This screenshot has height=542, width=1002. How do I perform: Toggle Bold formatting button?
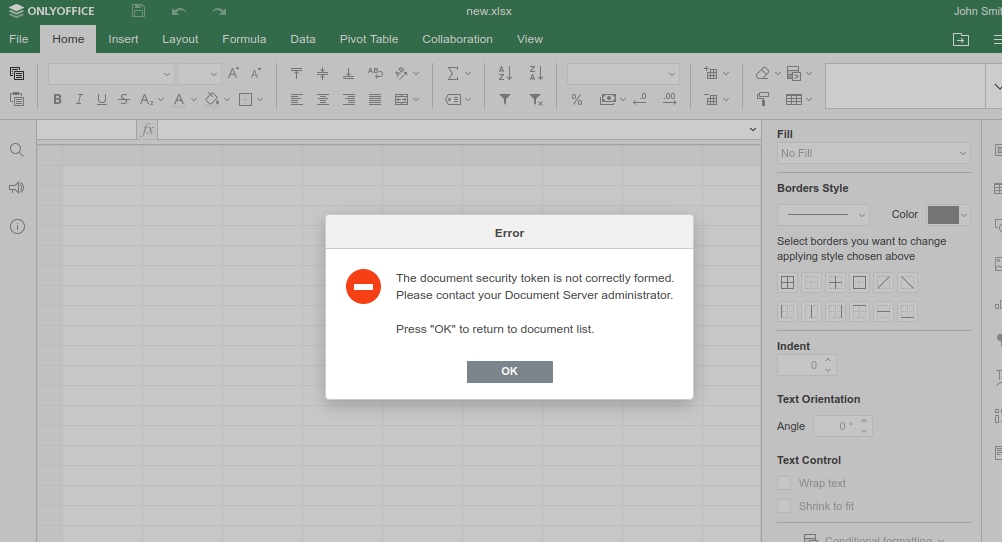[57, 99]
